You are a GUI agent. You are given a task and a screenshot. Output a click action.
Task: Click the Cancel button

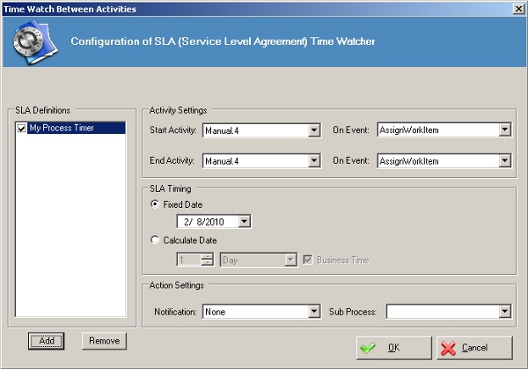(475, 347)
